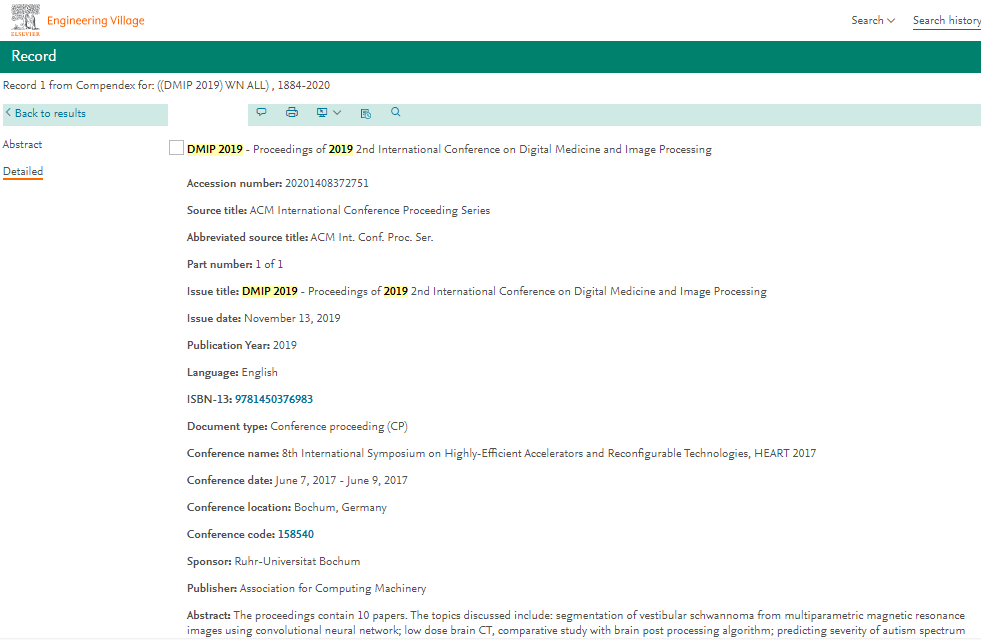
Task: Click the Record page header
Action: 34,56
